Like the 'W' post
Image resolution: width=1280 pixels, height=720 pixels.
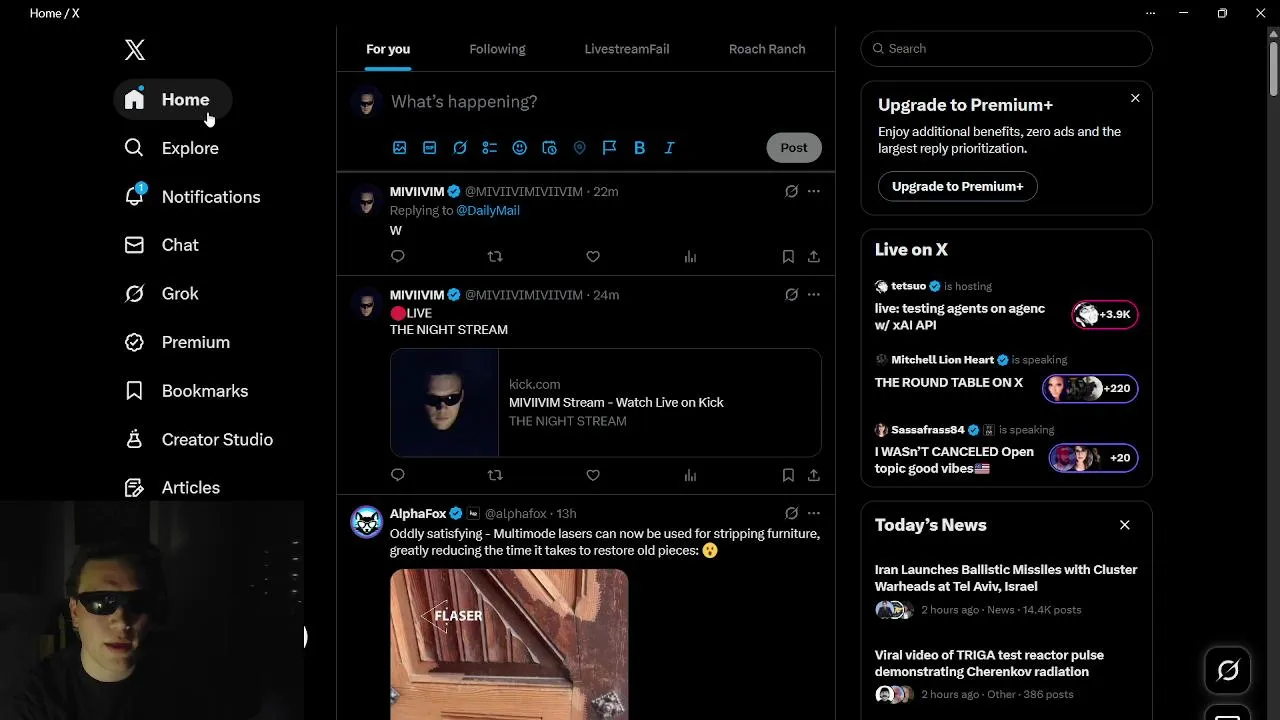tap(593, 257)
